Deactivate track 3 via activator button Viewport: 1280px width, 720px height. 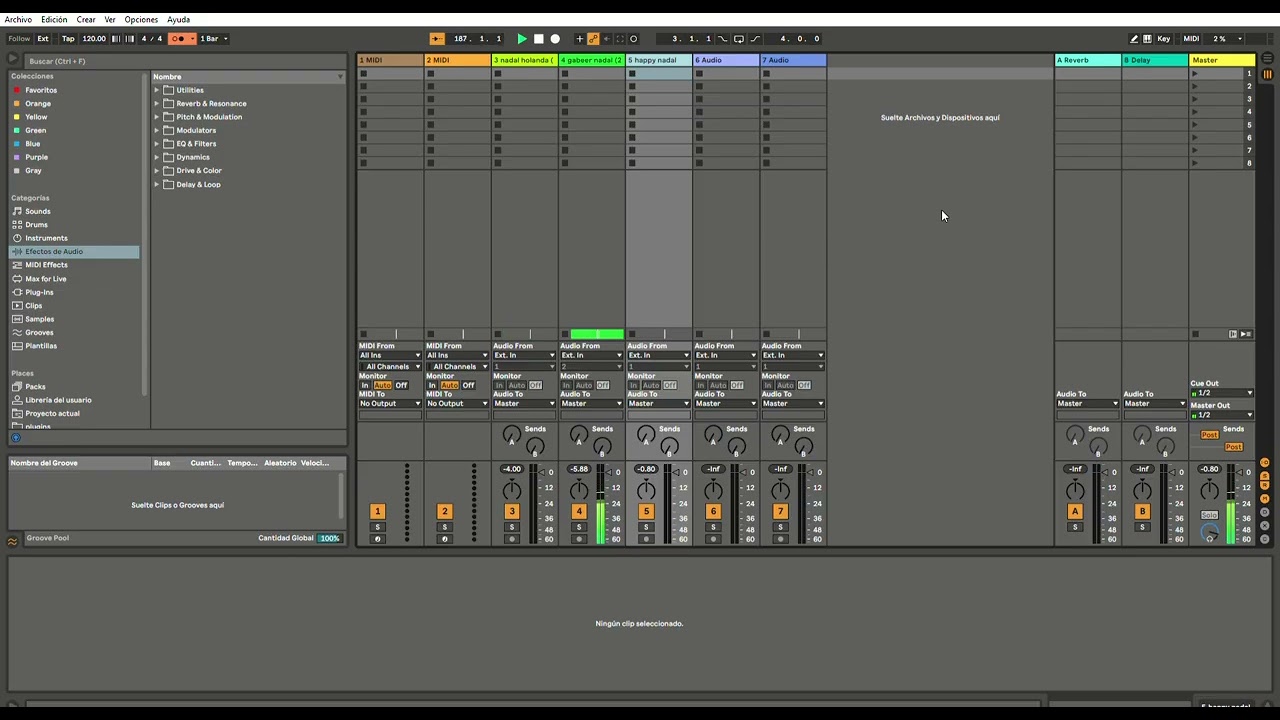512,511
